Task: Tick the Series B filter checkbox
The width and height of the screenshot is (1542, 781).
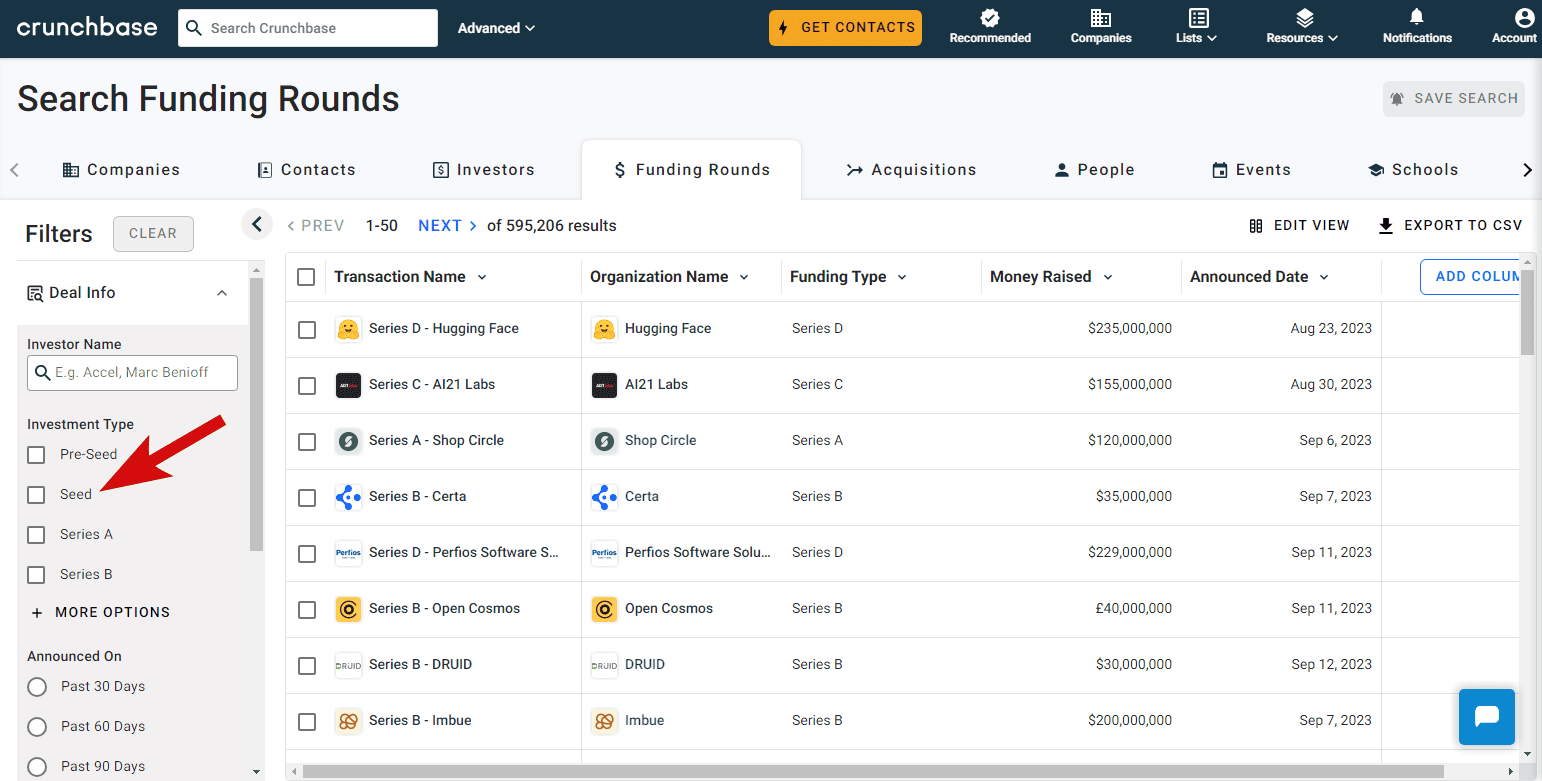Action: [x=37, y=575]
